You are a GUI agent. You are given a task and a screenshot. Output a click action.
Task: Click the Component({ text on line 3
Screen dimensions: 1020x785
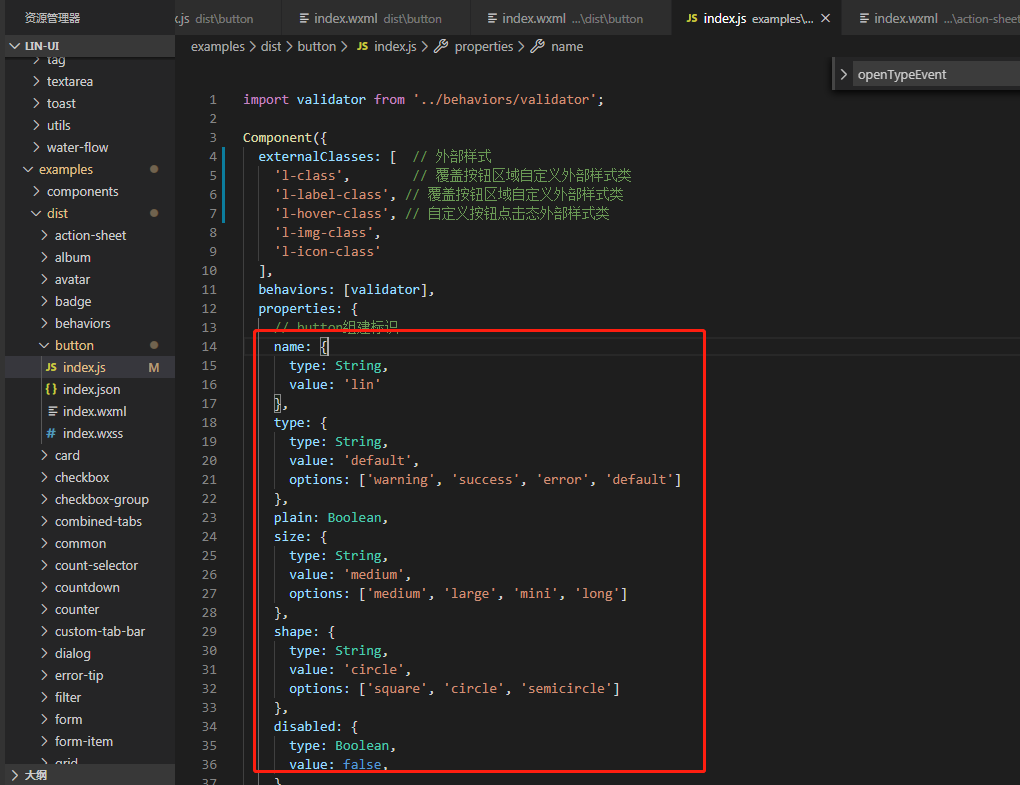click(284, 138)
